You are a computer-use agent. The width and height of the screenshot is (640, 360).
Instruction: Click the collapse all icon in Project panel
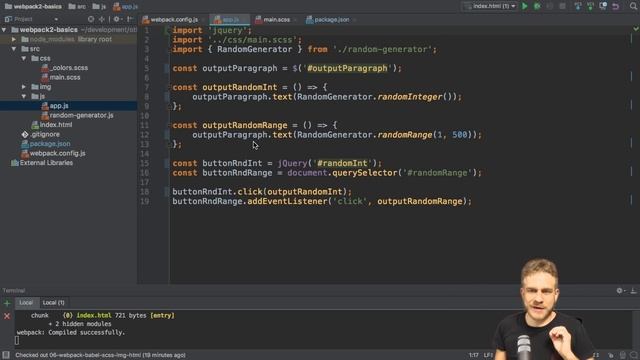(x=102, y=19)
